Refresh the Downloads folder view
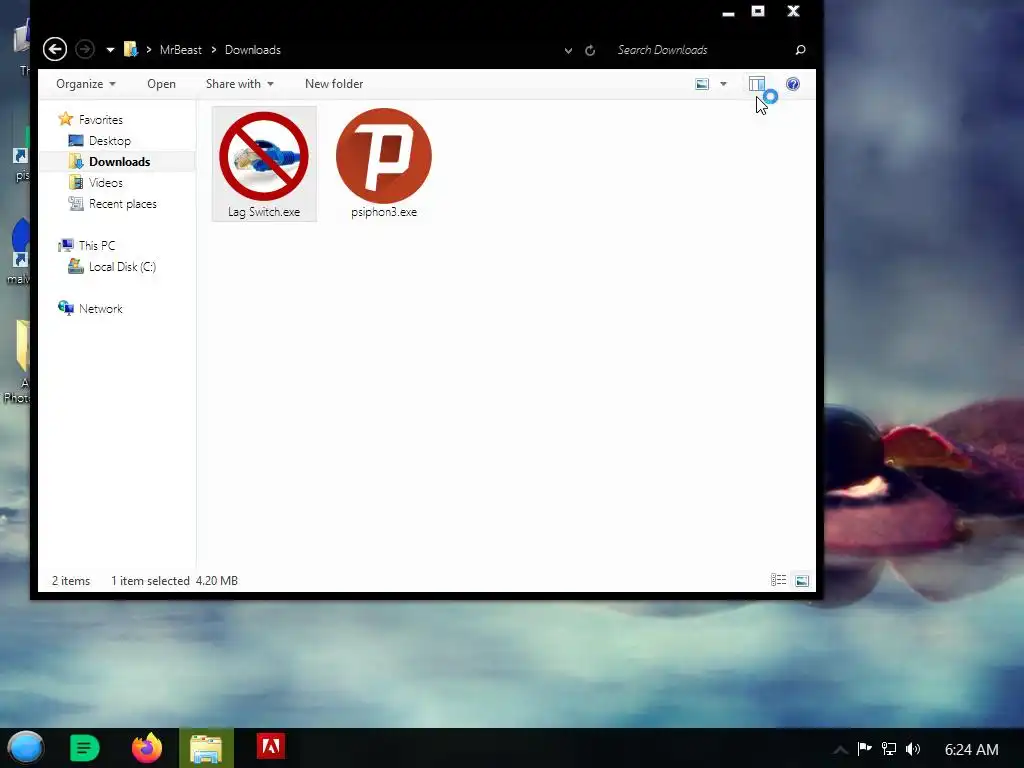The height and width of the screenshot is (768, 1024). 590,50
